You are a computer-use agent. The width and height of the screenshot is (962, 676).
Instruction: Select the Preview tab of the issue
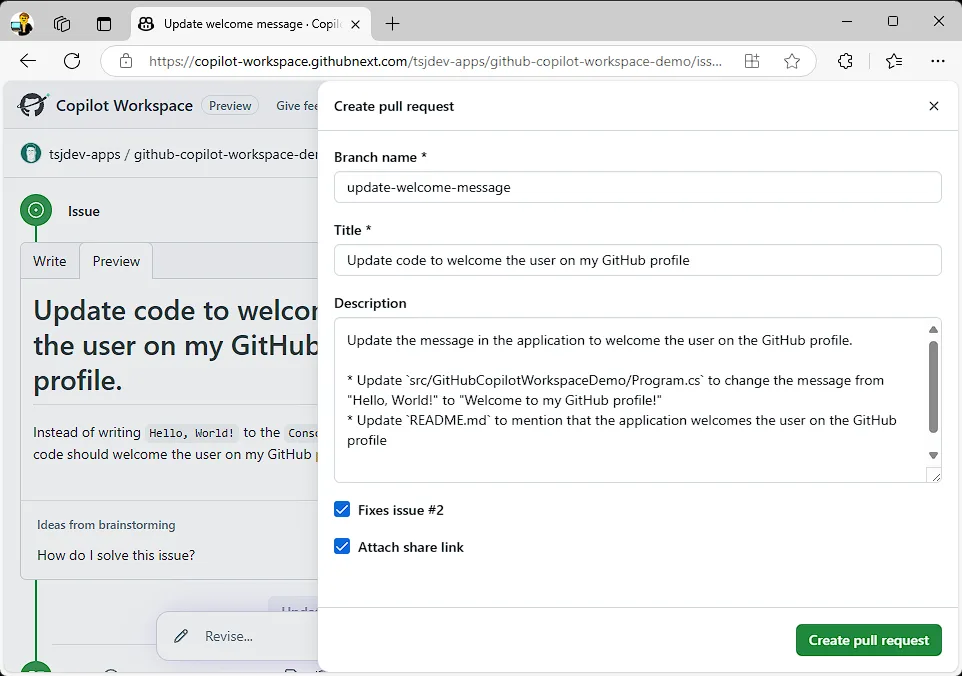point(116,261)
